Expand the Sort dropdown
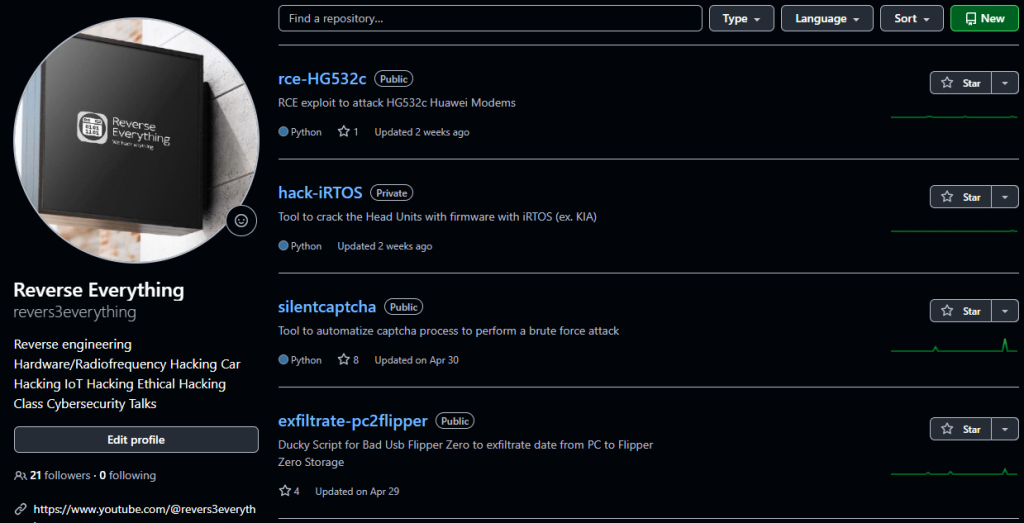Viewport: 1024px width, 523px height. click(x=912, y=19)
